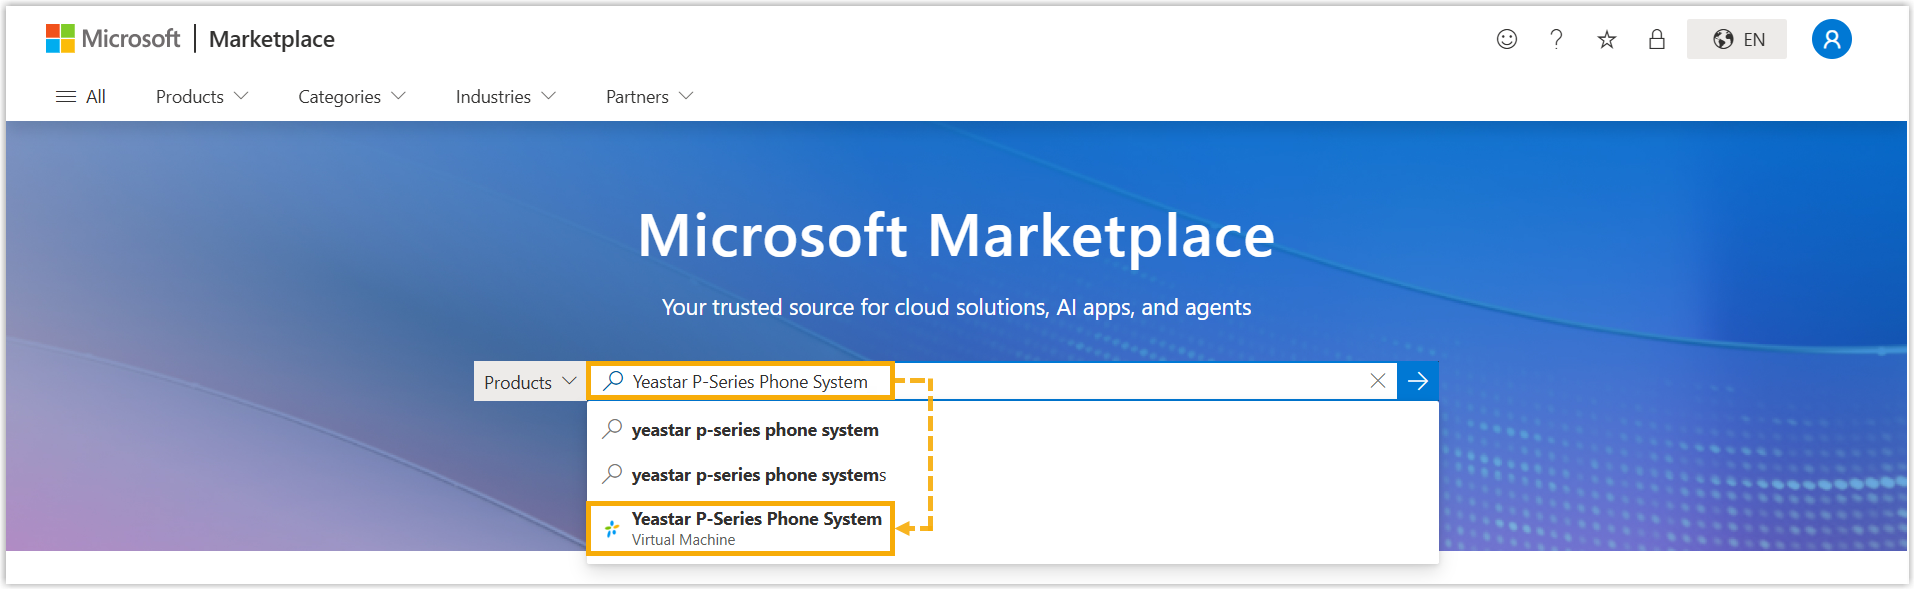Expand the Categories navigation menu
This screenshot has height=590, width=1915.
click(351, 97)
